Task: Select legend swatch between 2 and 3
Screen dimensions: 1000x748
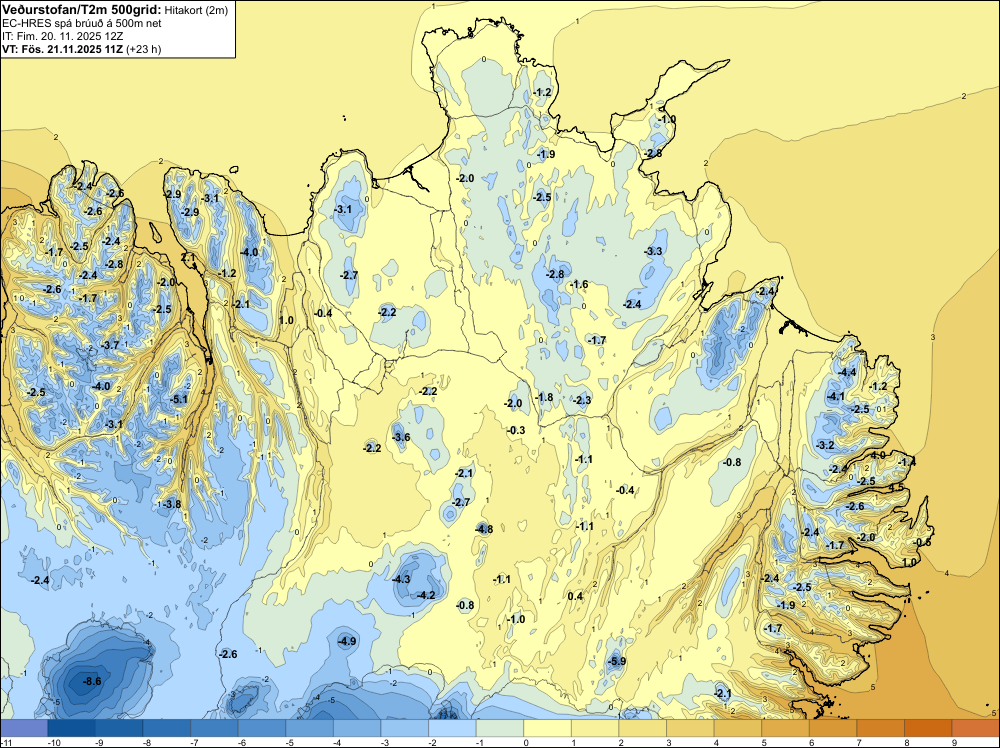Action: [x=643, y=728]
